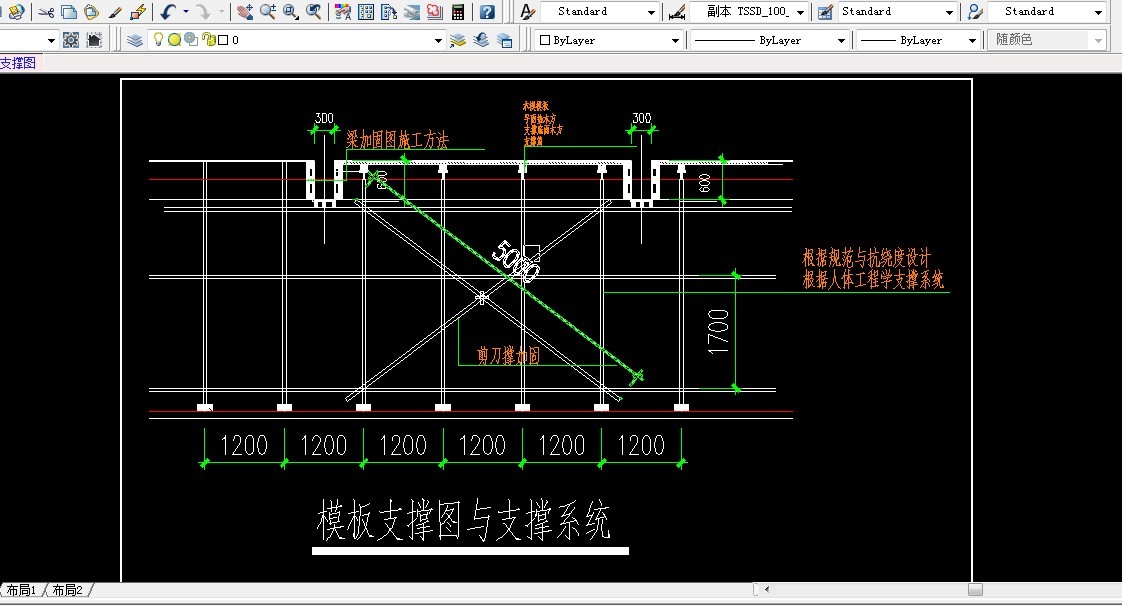The image size is (1122, 606).
Task: Select the 梁加固图施工方法 annotation text
Action: [x=397, y=140]
